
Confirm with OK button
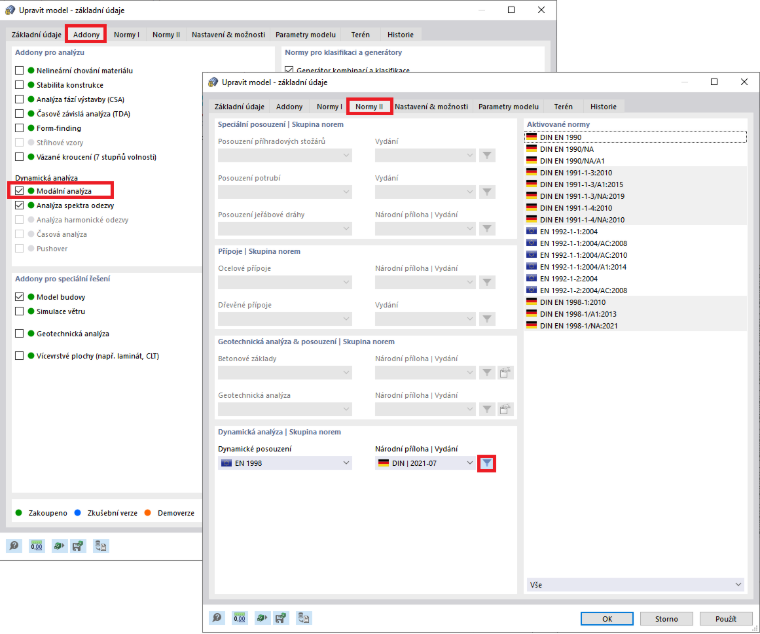tap(607, 619)
